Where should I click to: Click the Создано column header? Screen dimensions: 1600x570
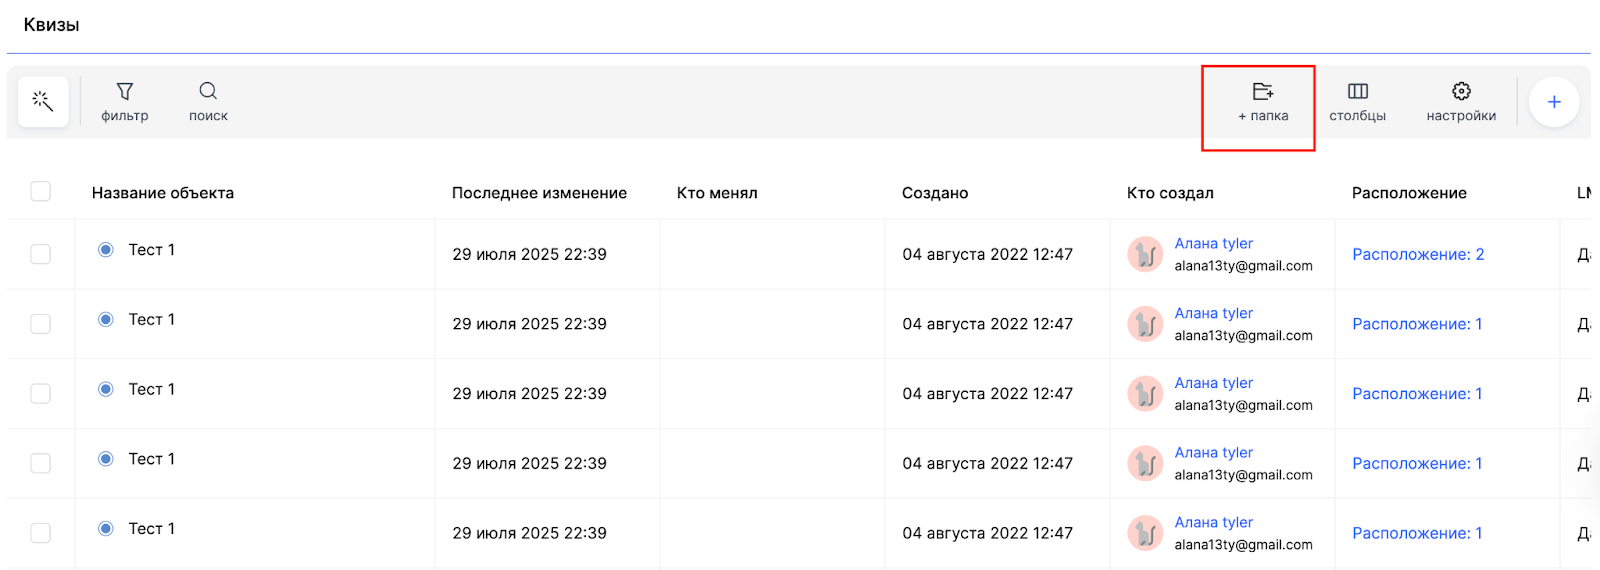[x=935, y=193]
